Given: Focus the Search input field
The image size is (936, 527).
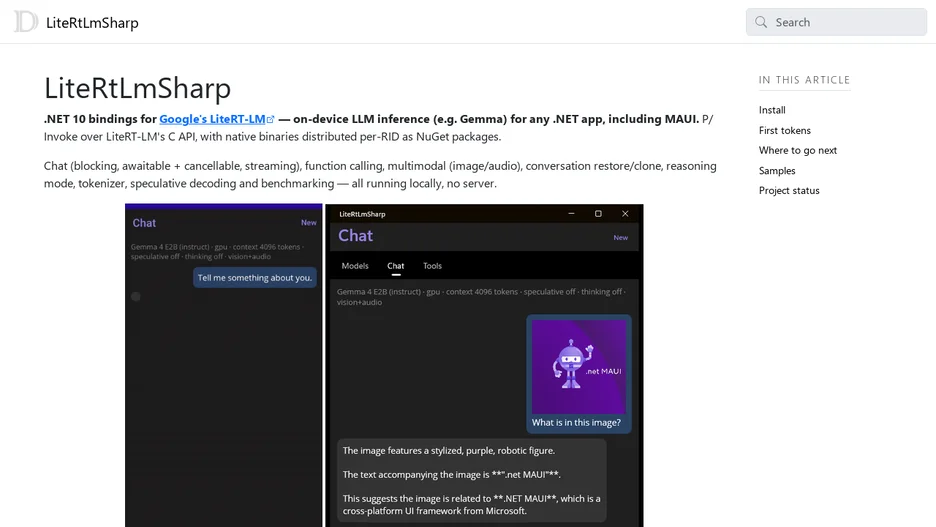Looking at the screenshot, I should click(836, 22).
